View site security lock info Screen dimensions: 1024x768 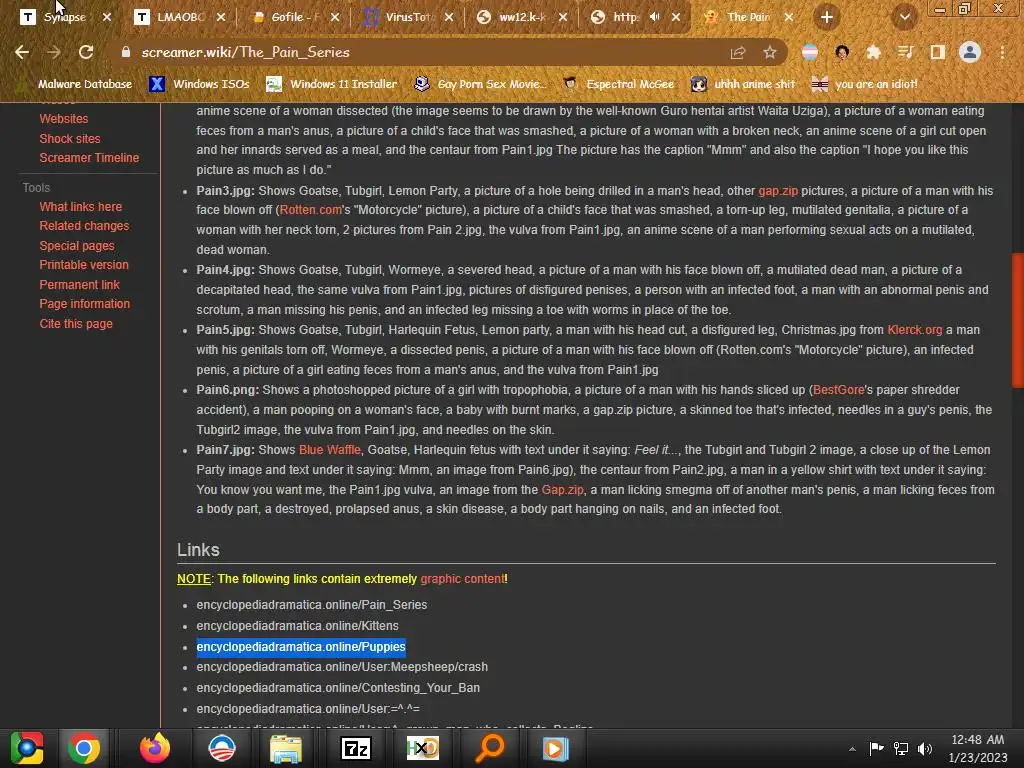point(126,52)
